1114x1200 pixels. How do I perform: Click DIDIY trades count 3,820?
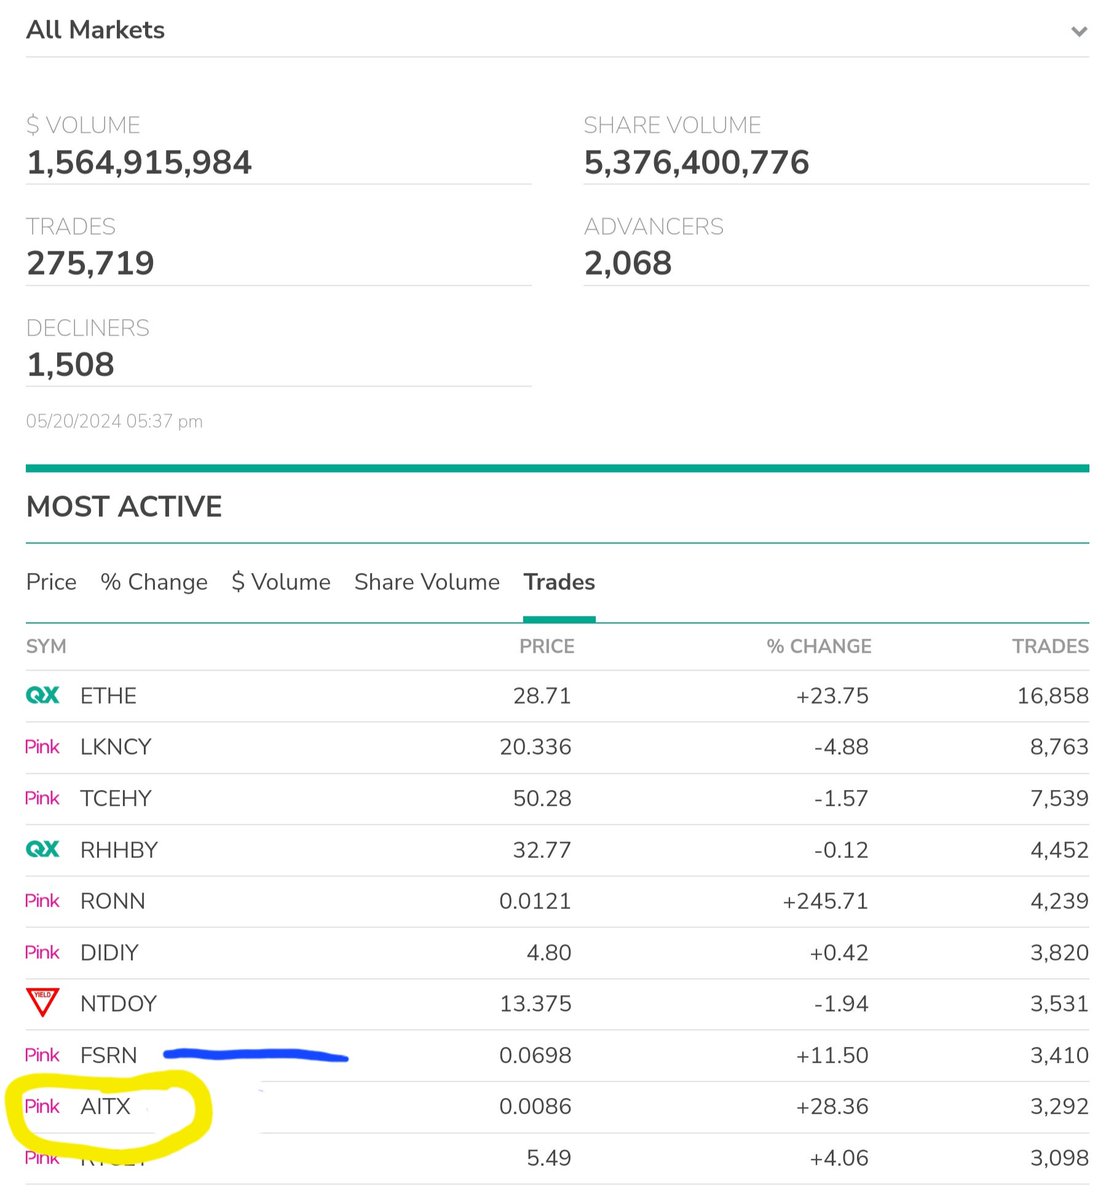1059,953
